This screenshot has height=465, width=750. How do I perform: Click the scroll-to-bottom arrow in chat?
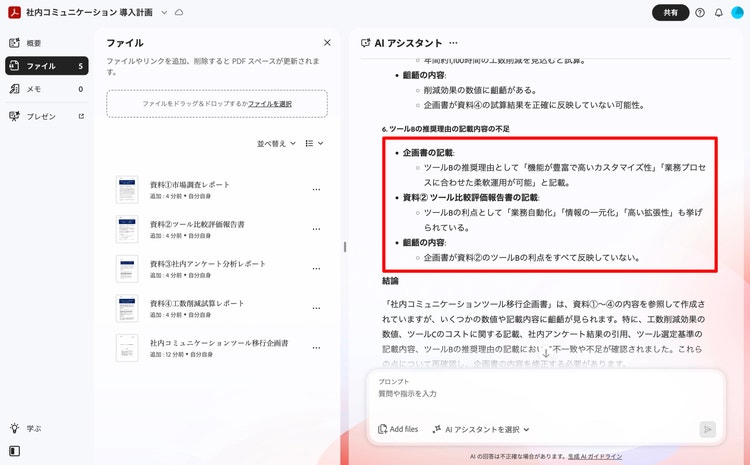[546, 353]
